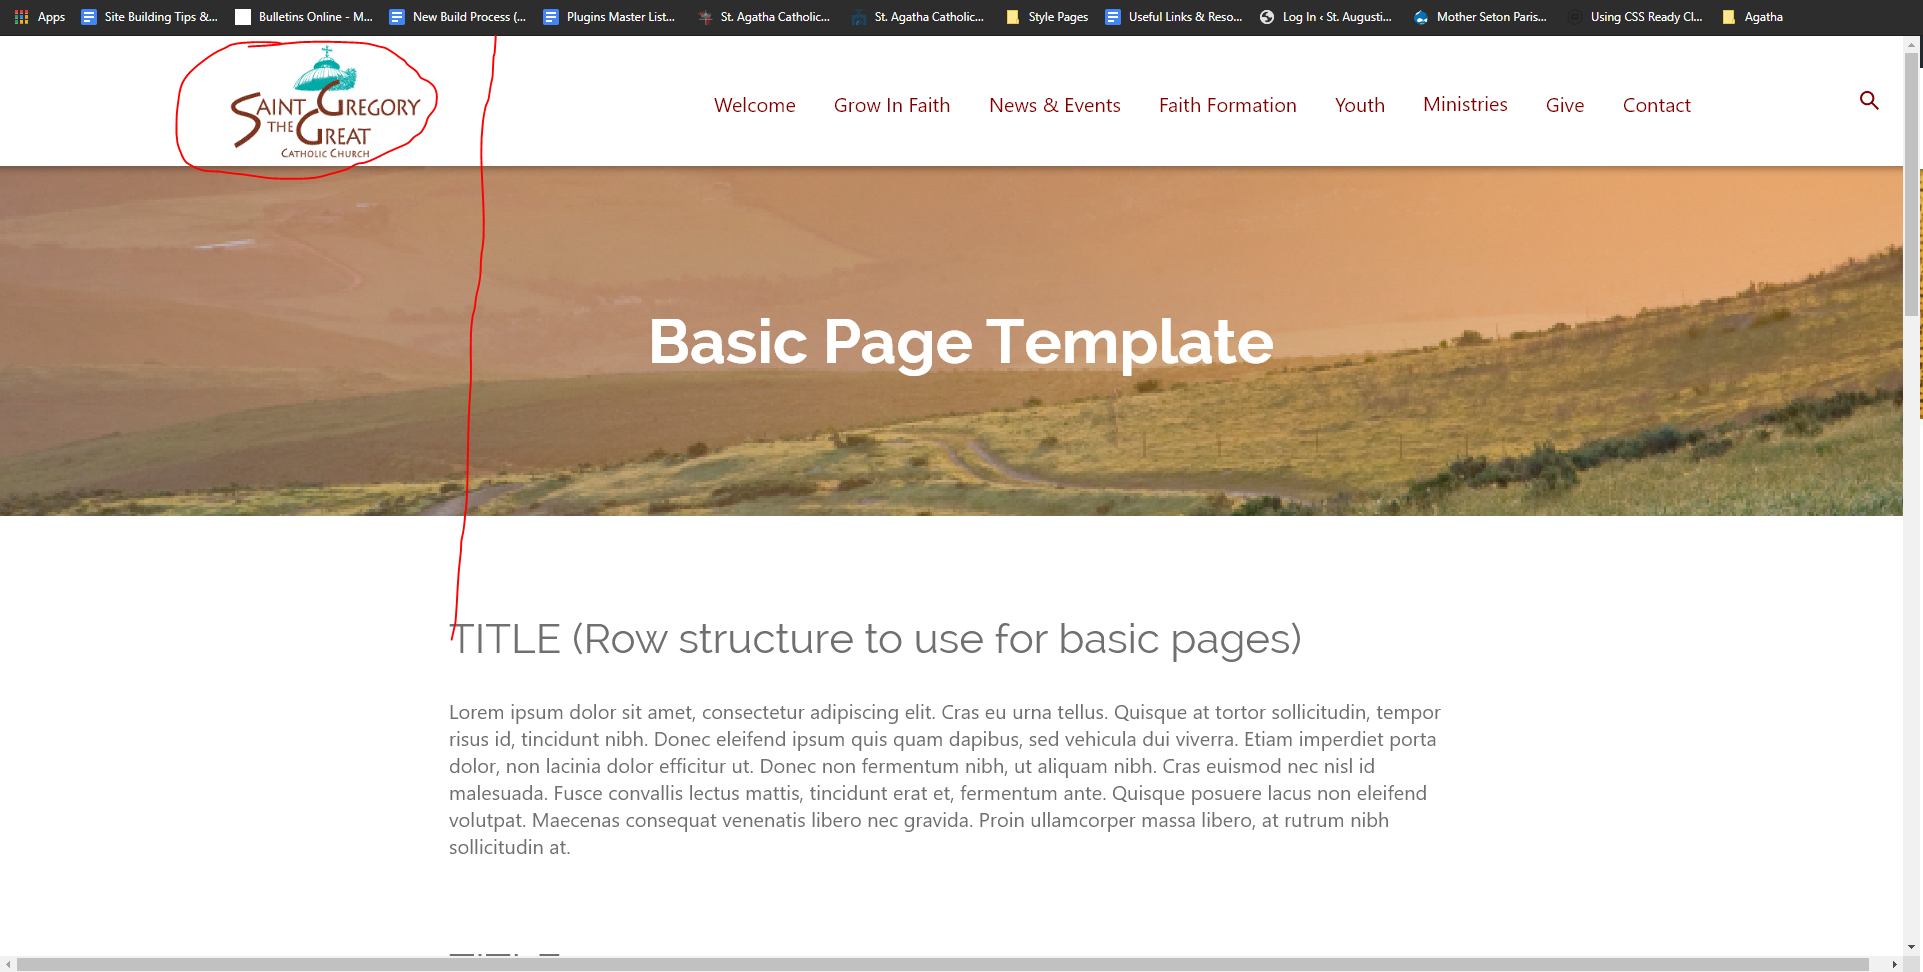
Task: Open the News & Events menu
Action: 1054,105
